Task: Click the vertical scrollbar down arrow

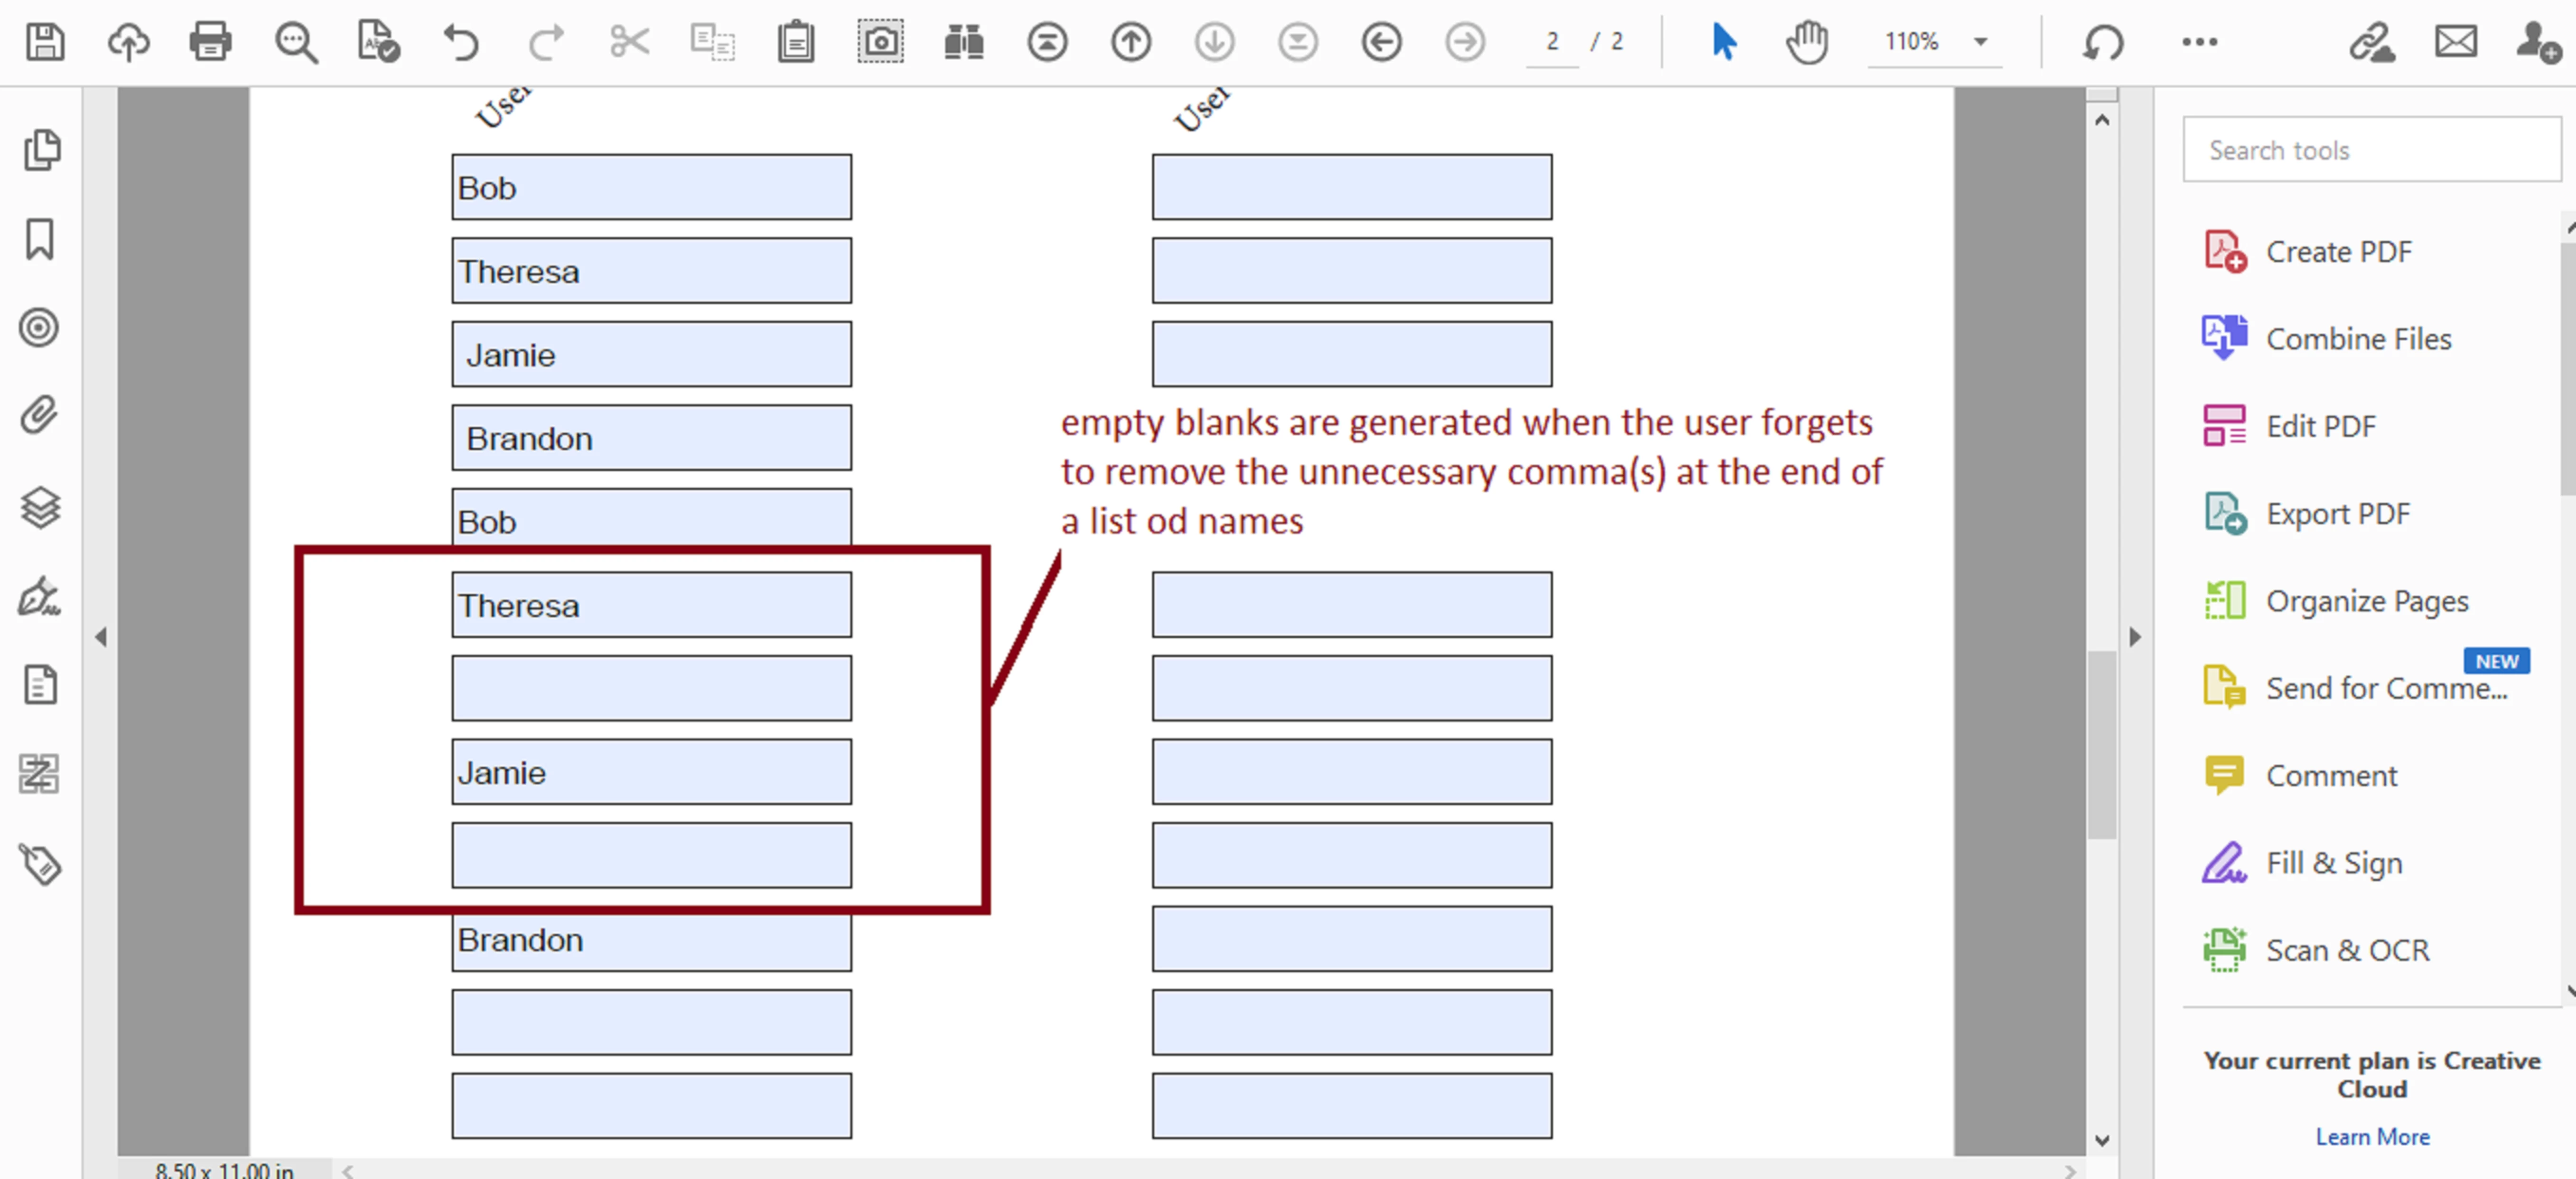Action: [x=2102, y=1140]
